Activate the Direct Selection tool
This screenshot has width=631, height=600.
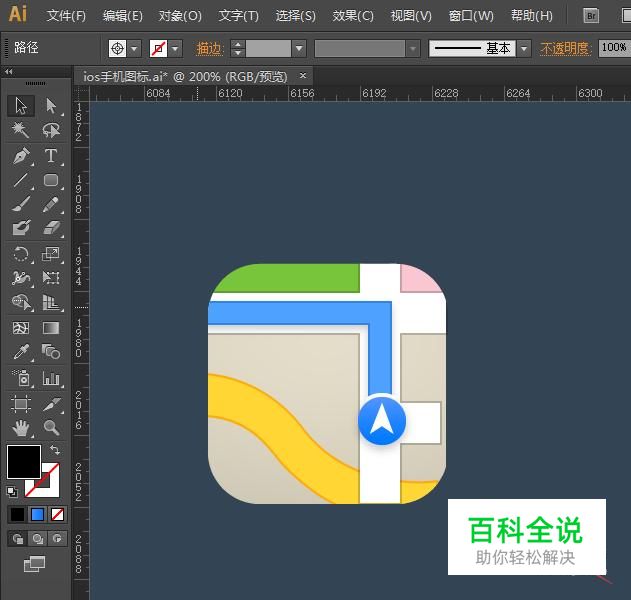pyautogui.click(x=51, y=106)
